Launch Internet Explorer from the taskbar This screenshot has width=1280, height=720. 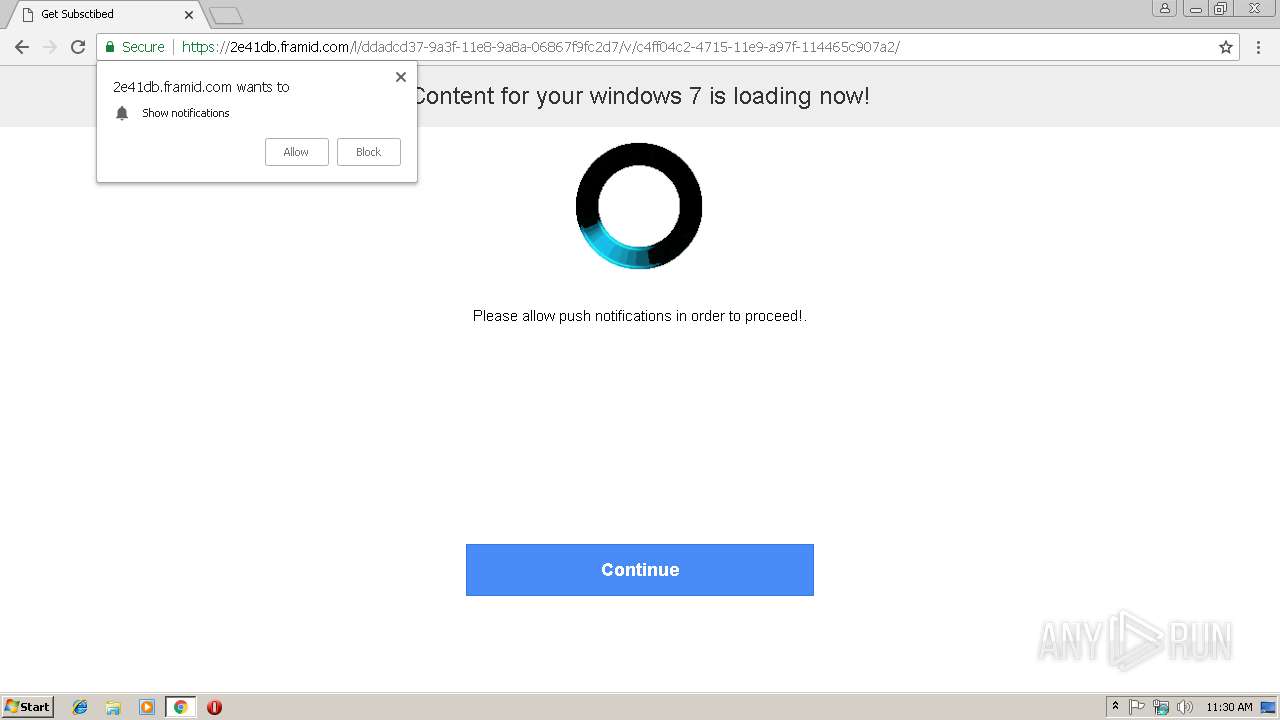(80, 707)
